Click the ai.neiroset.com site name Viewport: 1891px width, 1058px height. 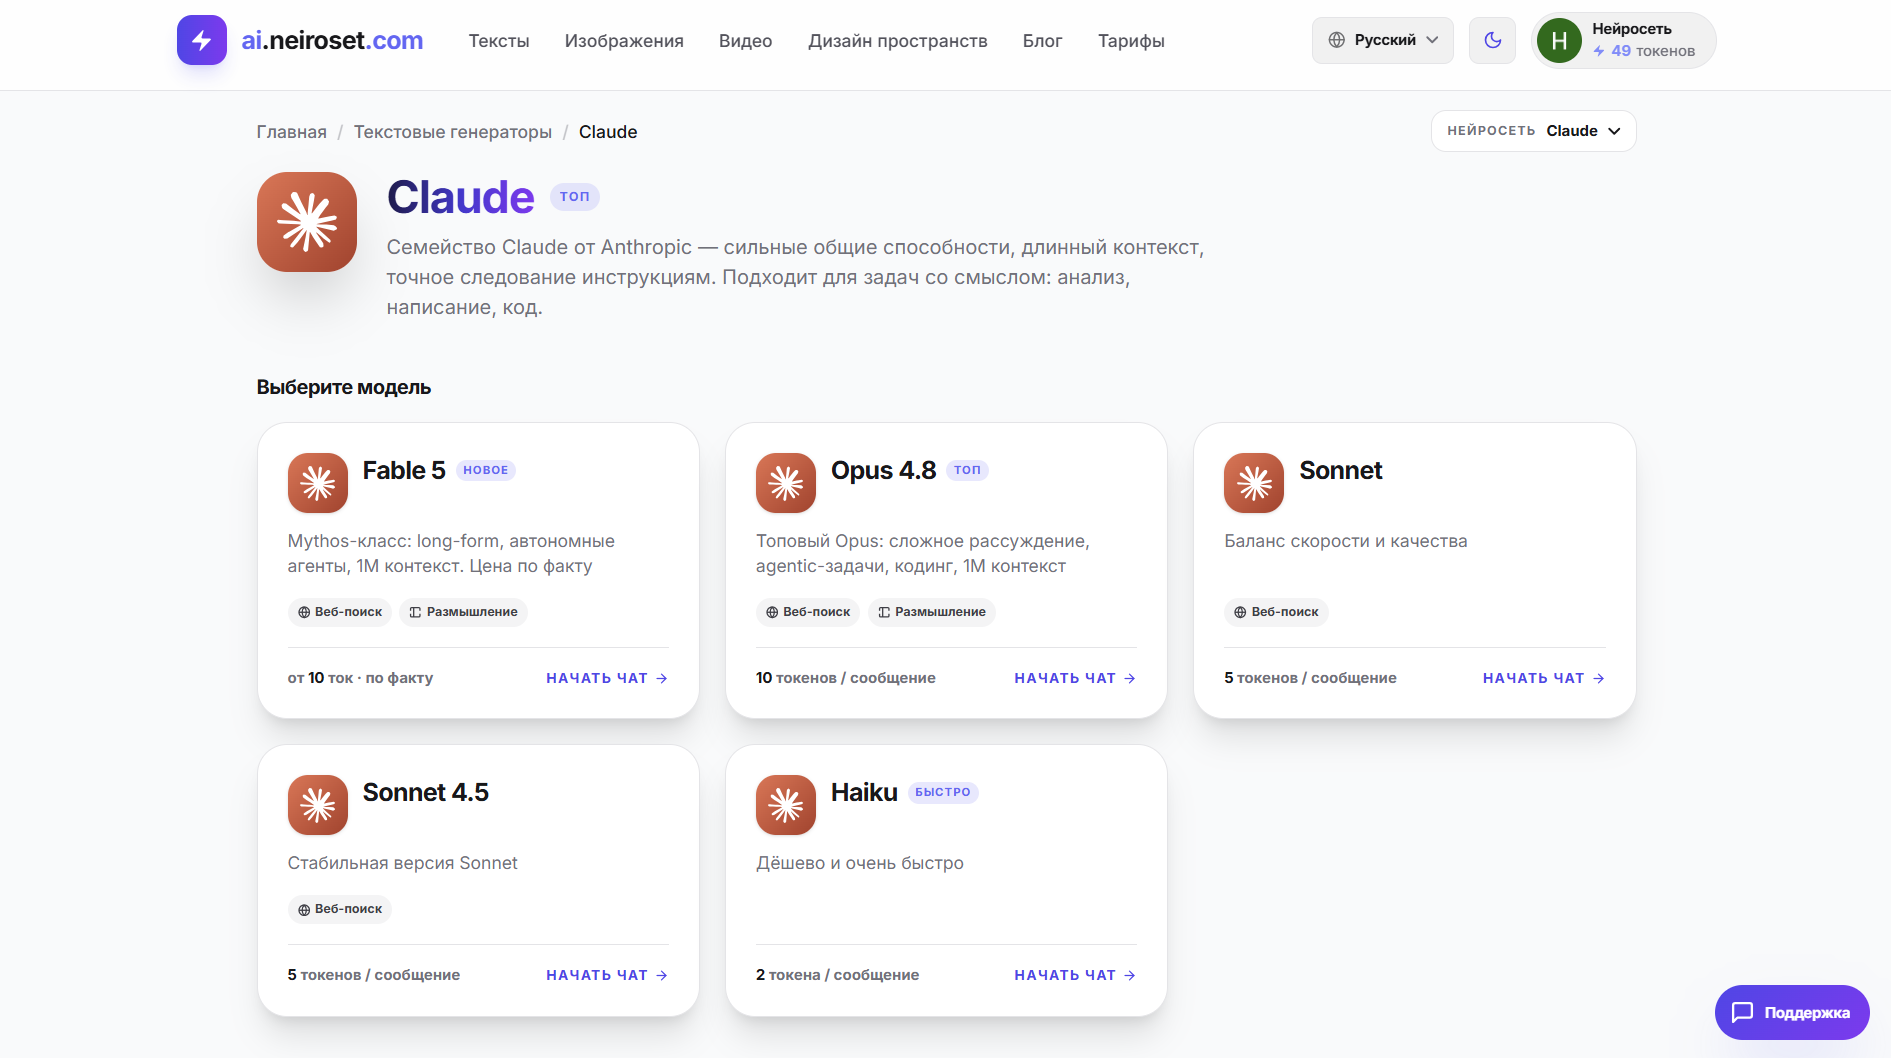332,41
